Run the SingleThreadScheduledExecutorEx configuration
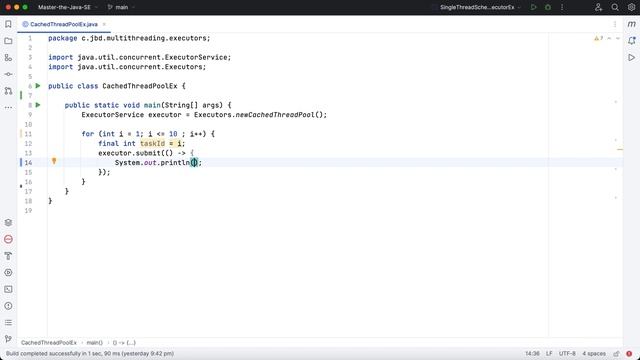This screenshot has width=640, height=360. [x=533, y=7]
